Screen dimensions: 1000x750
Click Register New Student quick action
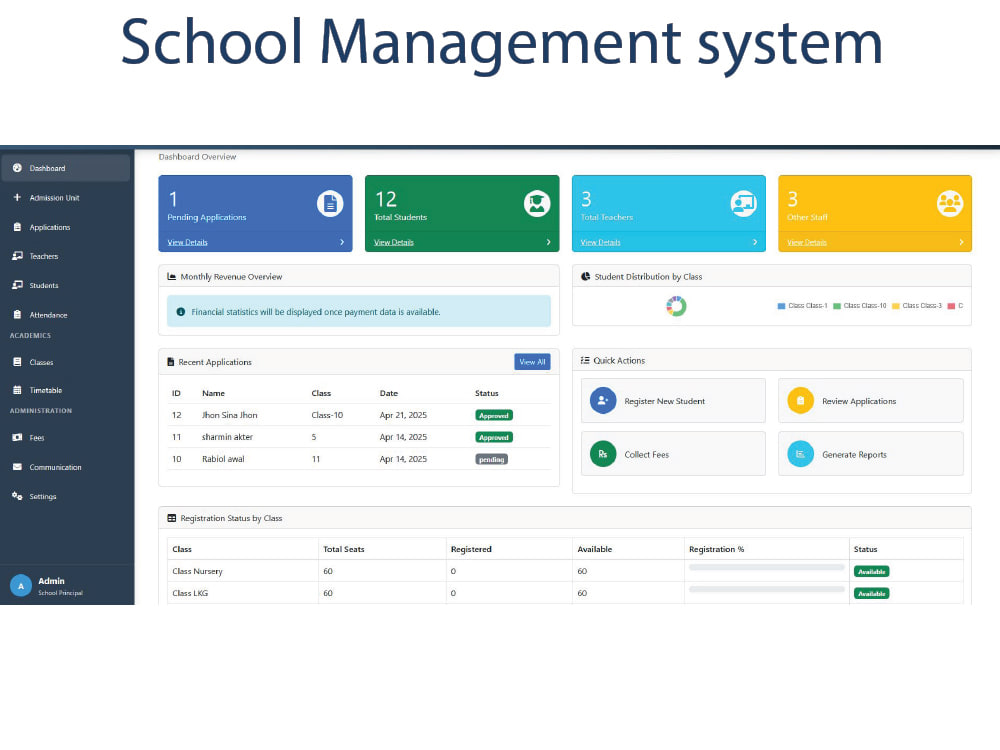point(673,401)
